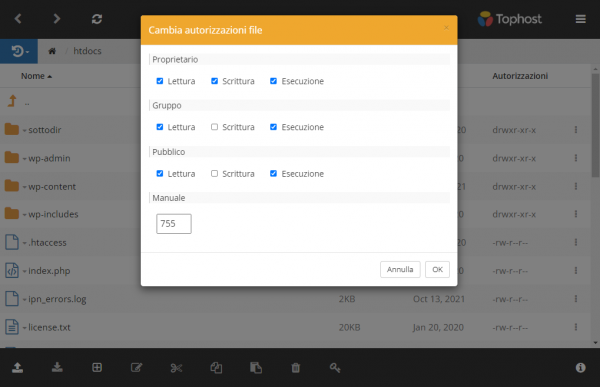Toggle Pubblico Esecuzione checkbox
This screenshot has height=387, width=600.
coord(273,173)
